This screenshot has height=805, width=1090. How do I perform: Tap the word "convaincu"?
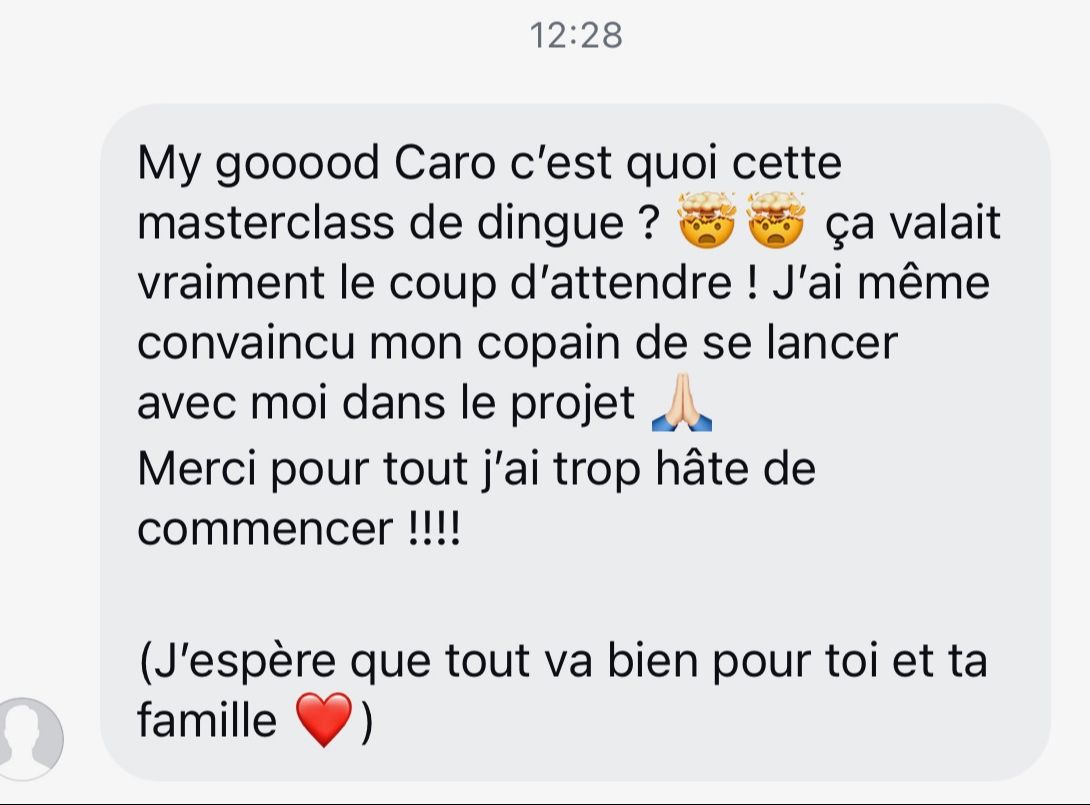(x=246, y=343)
